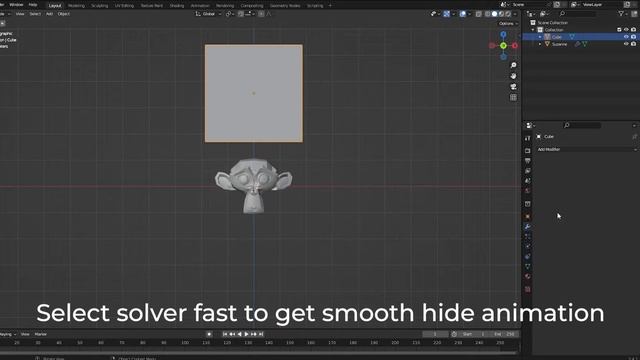The width and height of the screenshot is (640, 360).
Task: Click the viewport zoom magnifier icon
Action: pyautogui.click(x=513, y=65)
